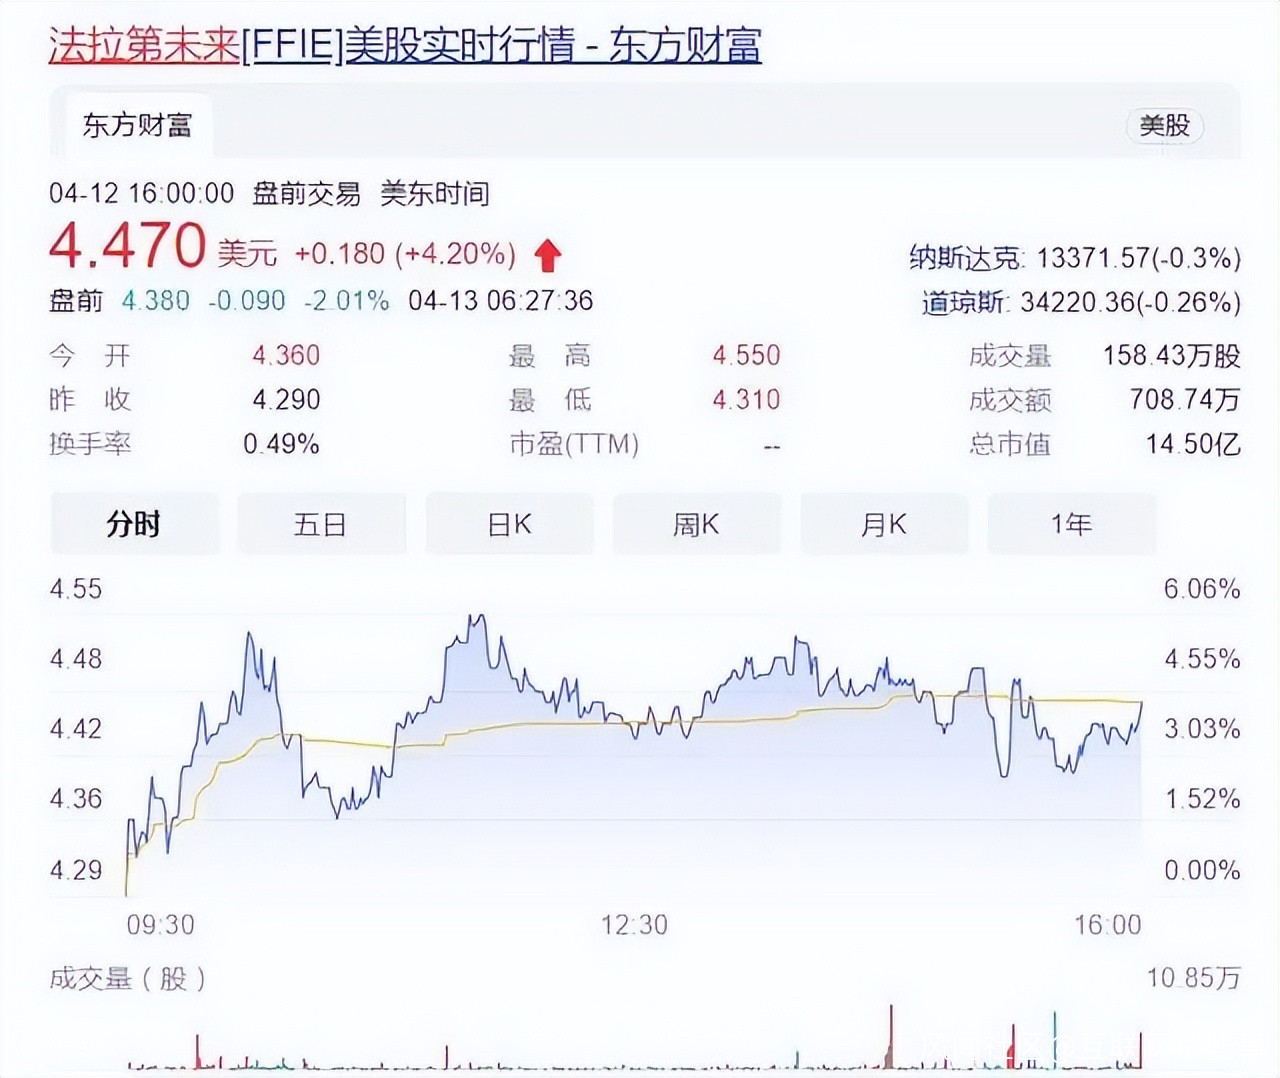
Task: Click the 成交量（股）volume label
Action: (x=128, y=978)
